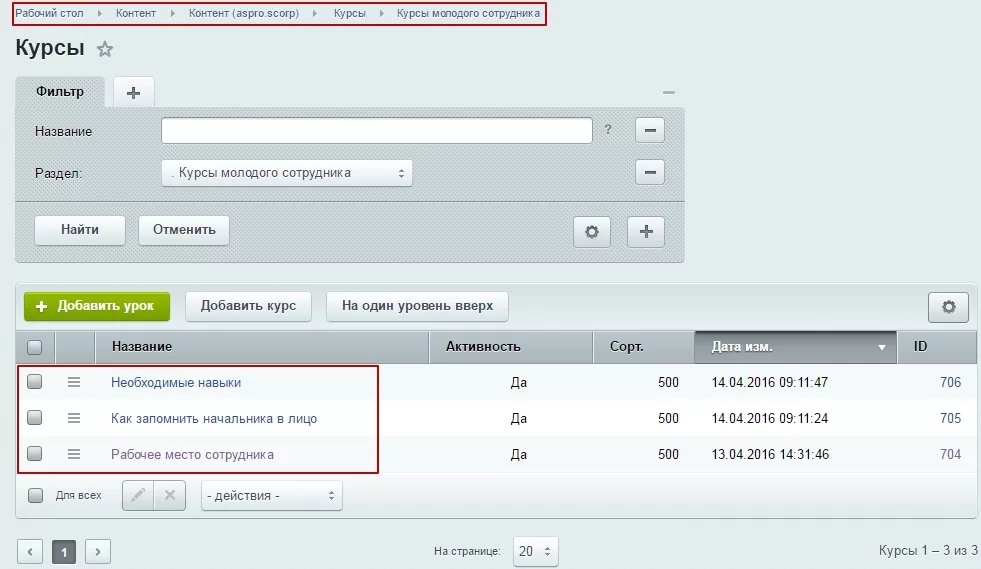This screenshot has height=569, width=981.
Task: Open the ID 704 link
Action: [x=950, y=454]
